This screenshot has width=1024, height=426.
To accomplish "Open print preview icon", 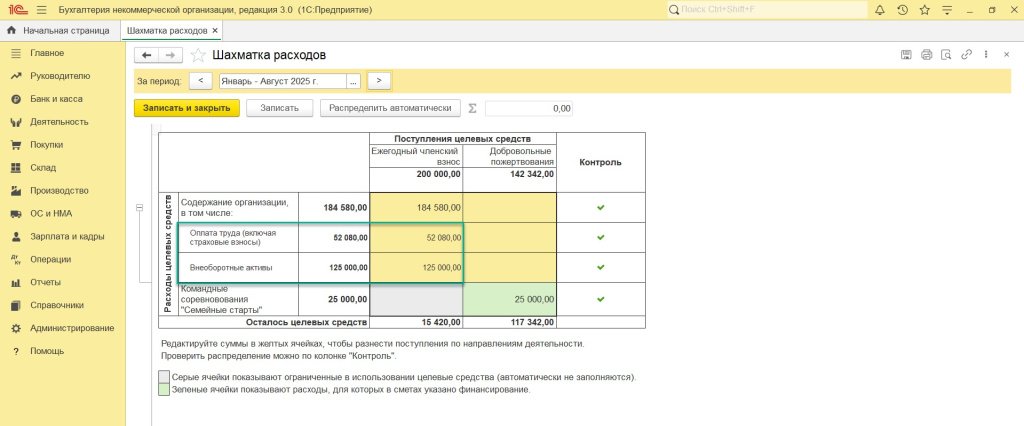I will click(x=948, y=54).
